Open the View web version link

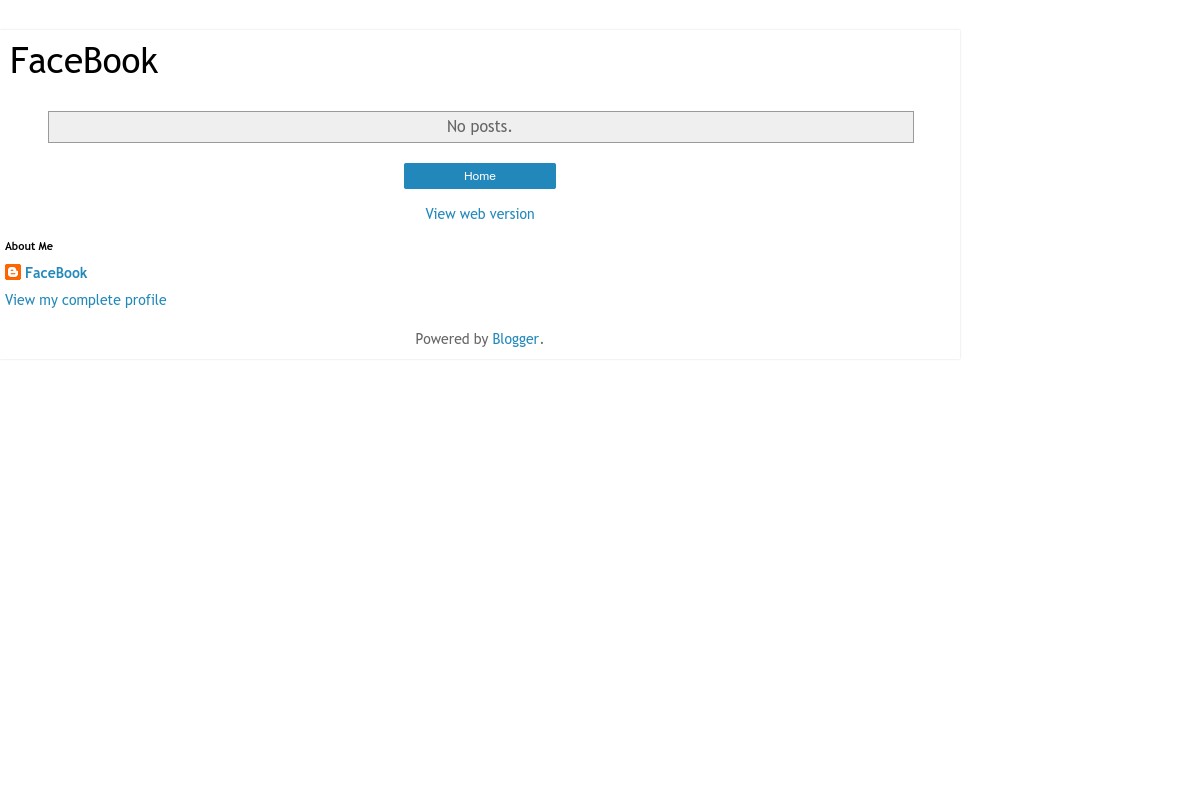480,214
